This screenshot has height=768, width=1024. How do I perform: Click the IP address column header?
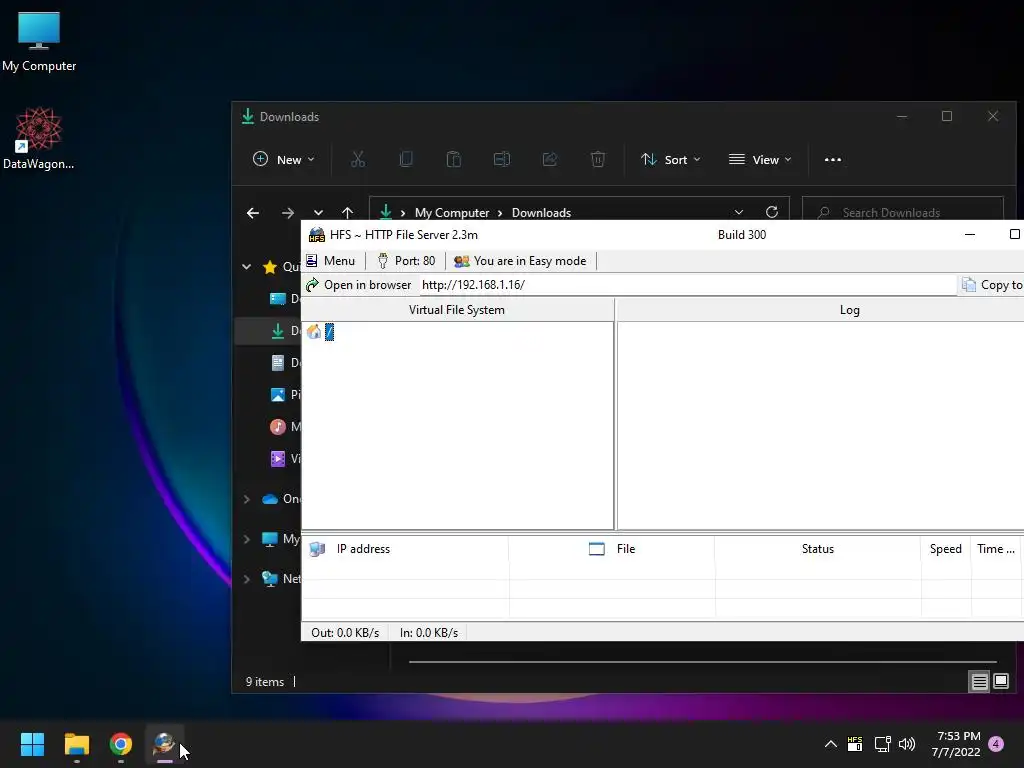coord(405,549)
